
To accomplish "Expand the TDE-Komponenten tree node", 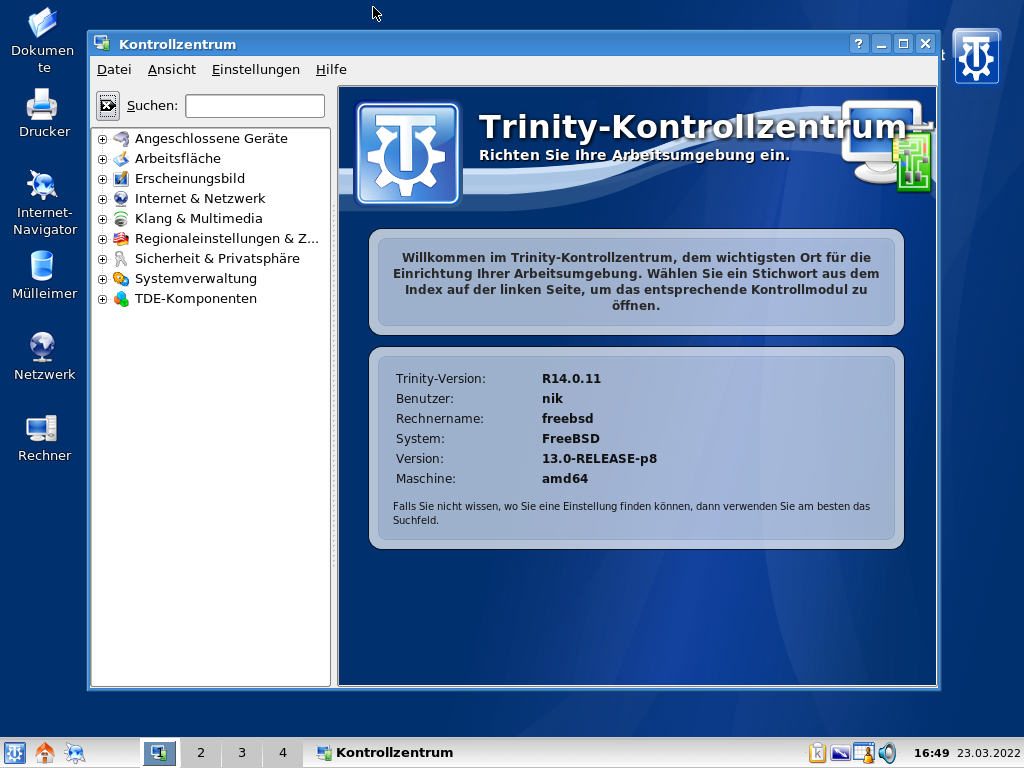I will 103,299.
